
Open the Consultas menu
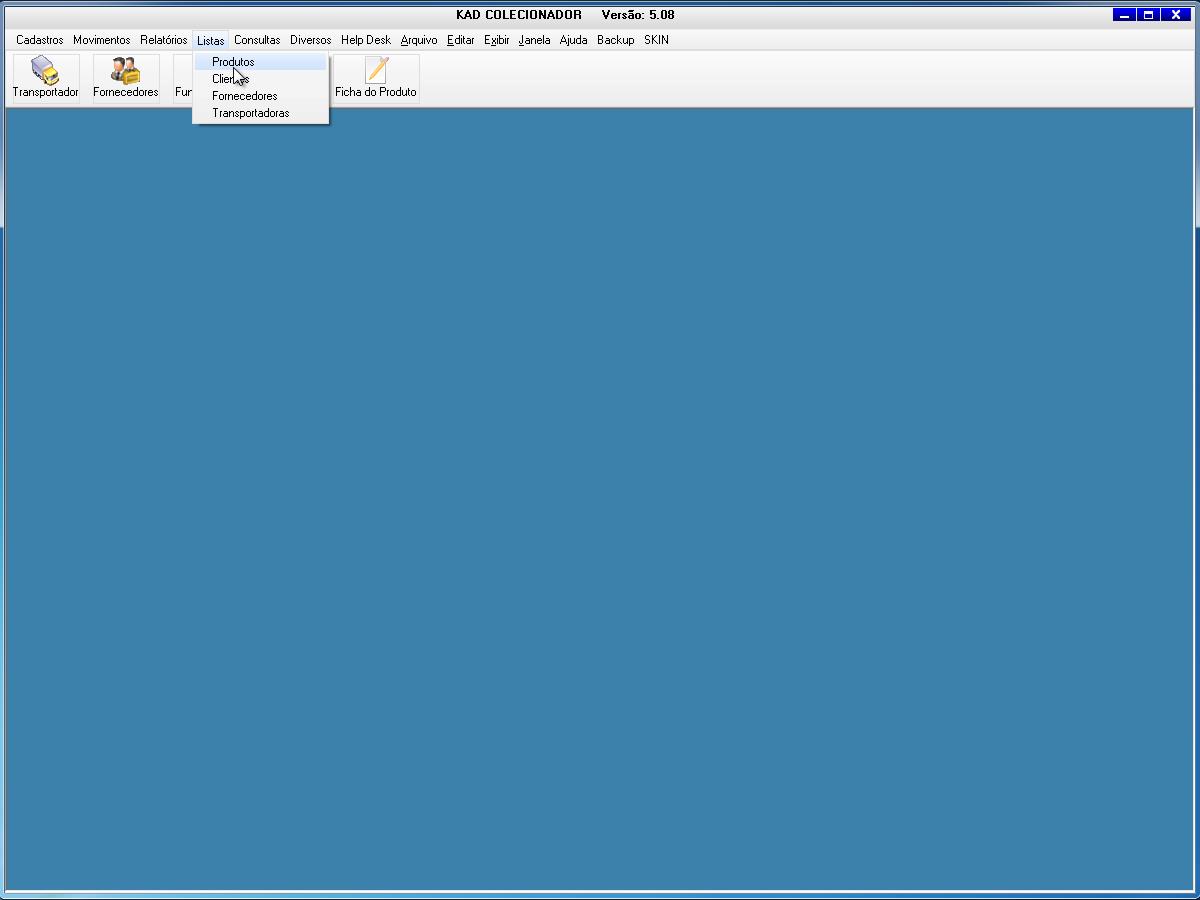(x=257, y=40)
